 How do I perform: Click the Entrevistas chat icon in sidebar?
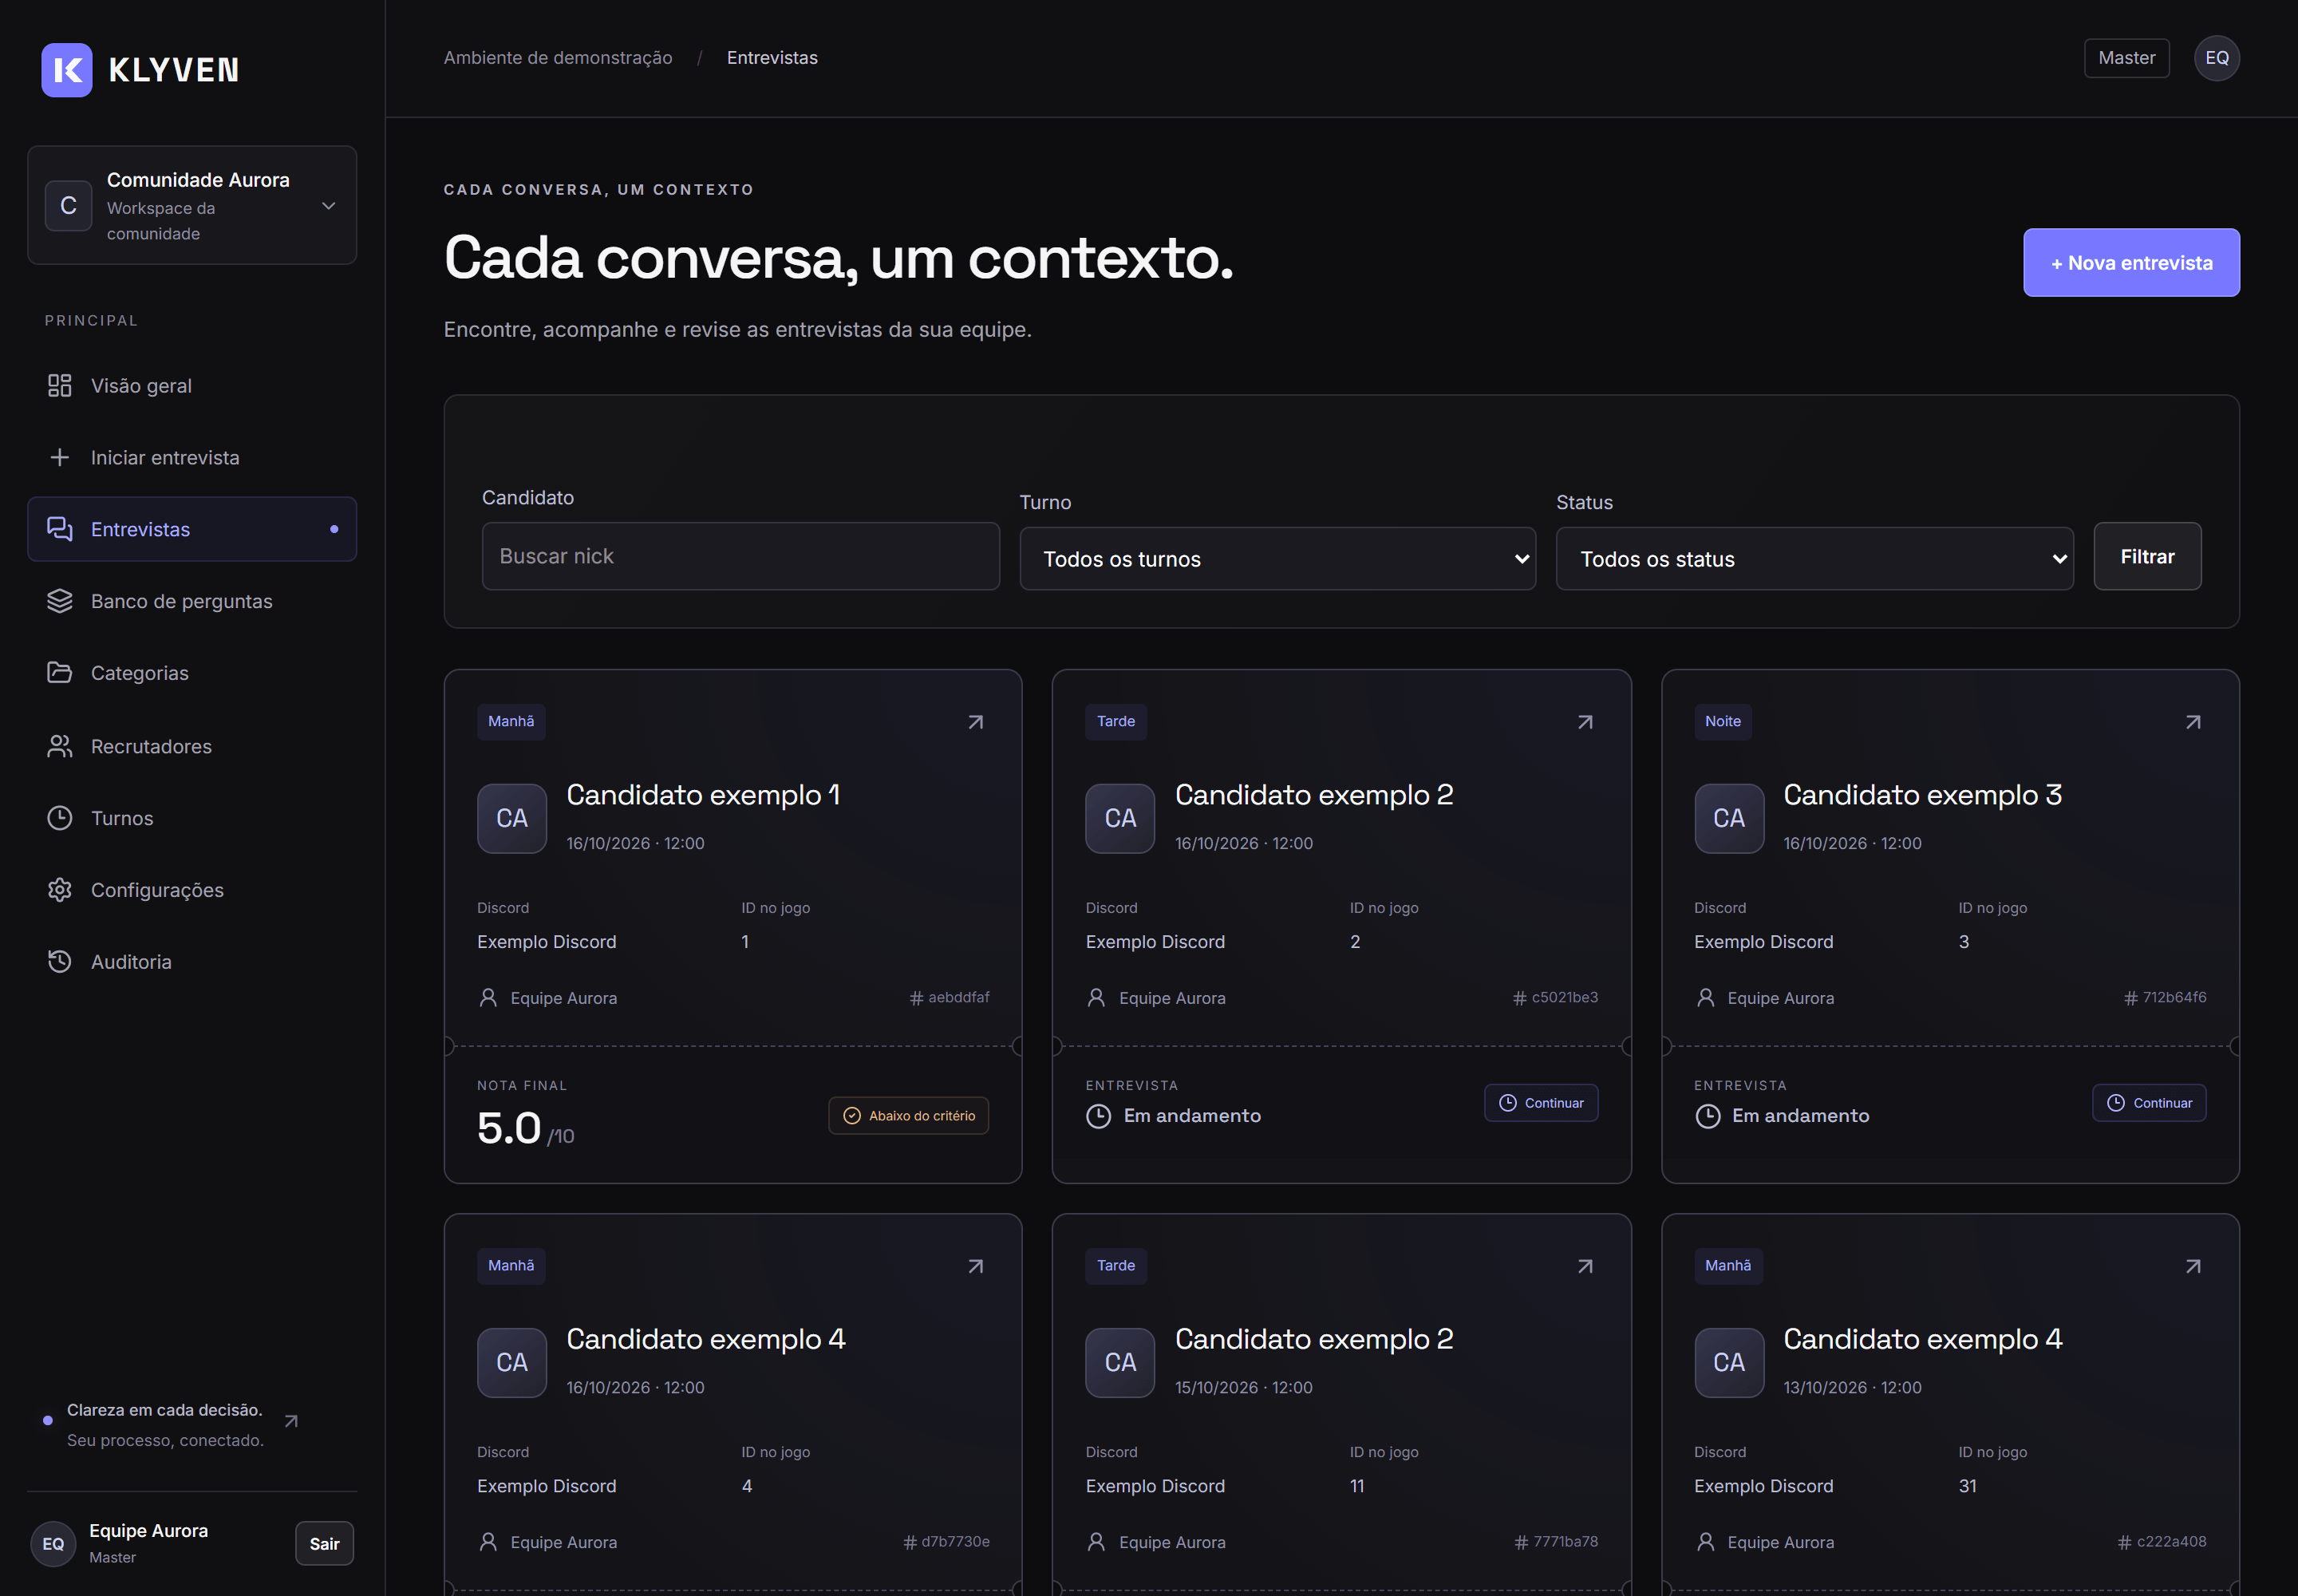[x=60, y=529]
